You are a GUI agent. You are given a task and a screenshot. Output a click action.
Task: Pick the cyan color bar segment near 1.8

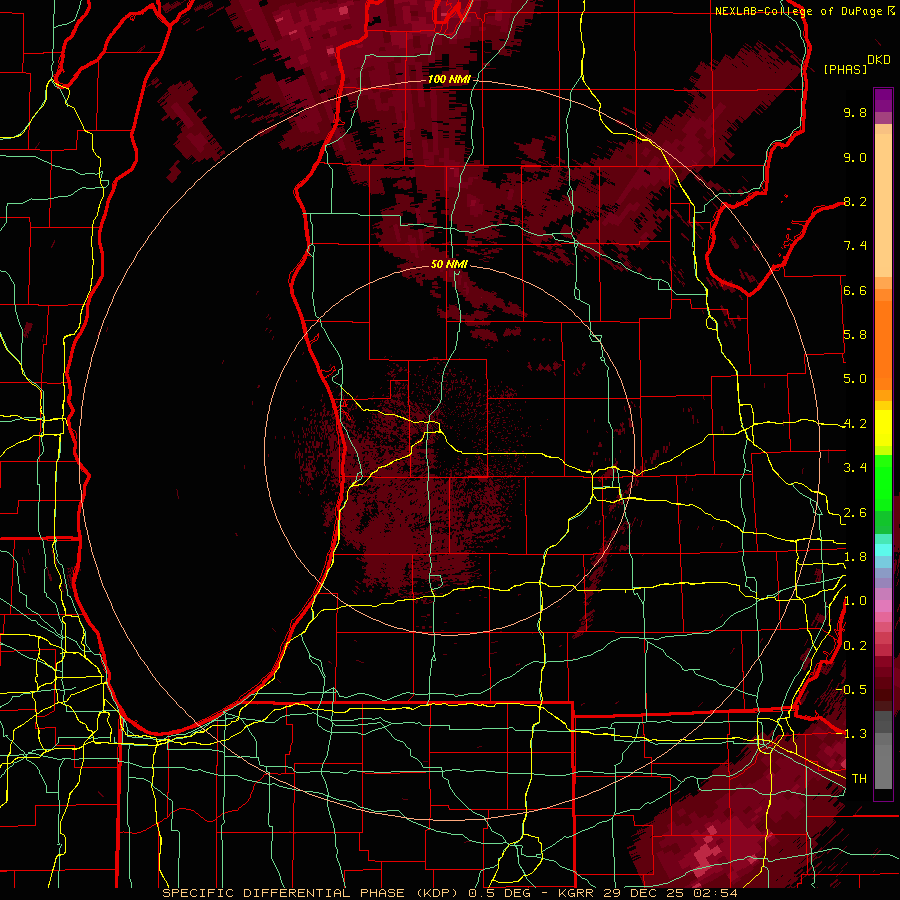point(883,550)
